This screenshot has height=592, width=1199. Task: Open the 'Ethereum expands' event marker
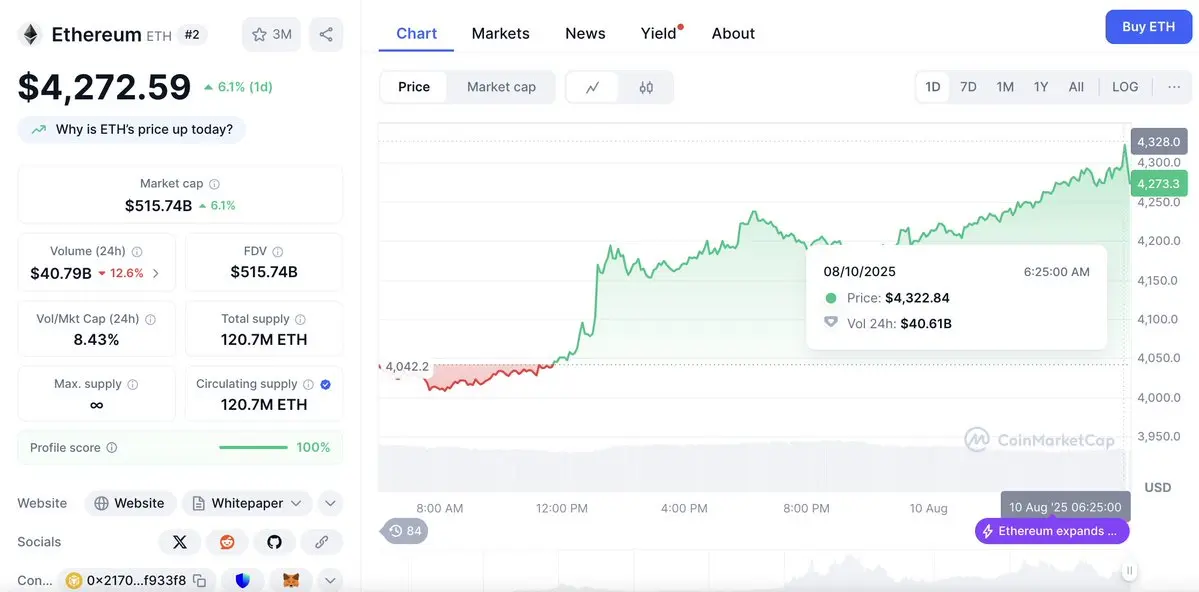click(1052, 531)
